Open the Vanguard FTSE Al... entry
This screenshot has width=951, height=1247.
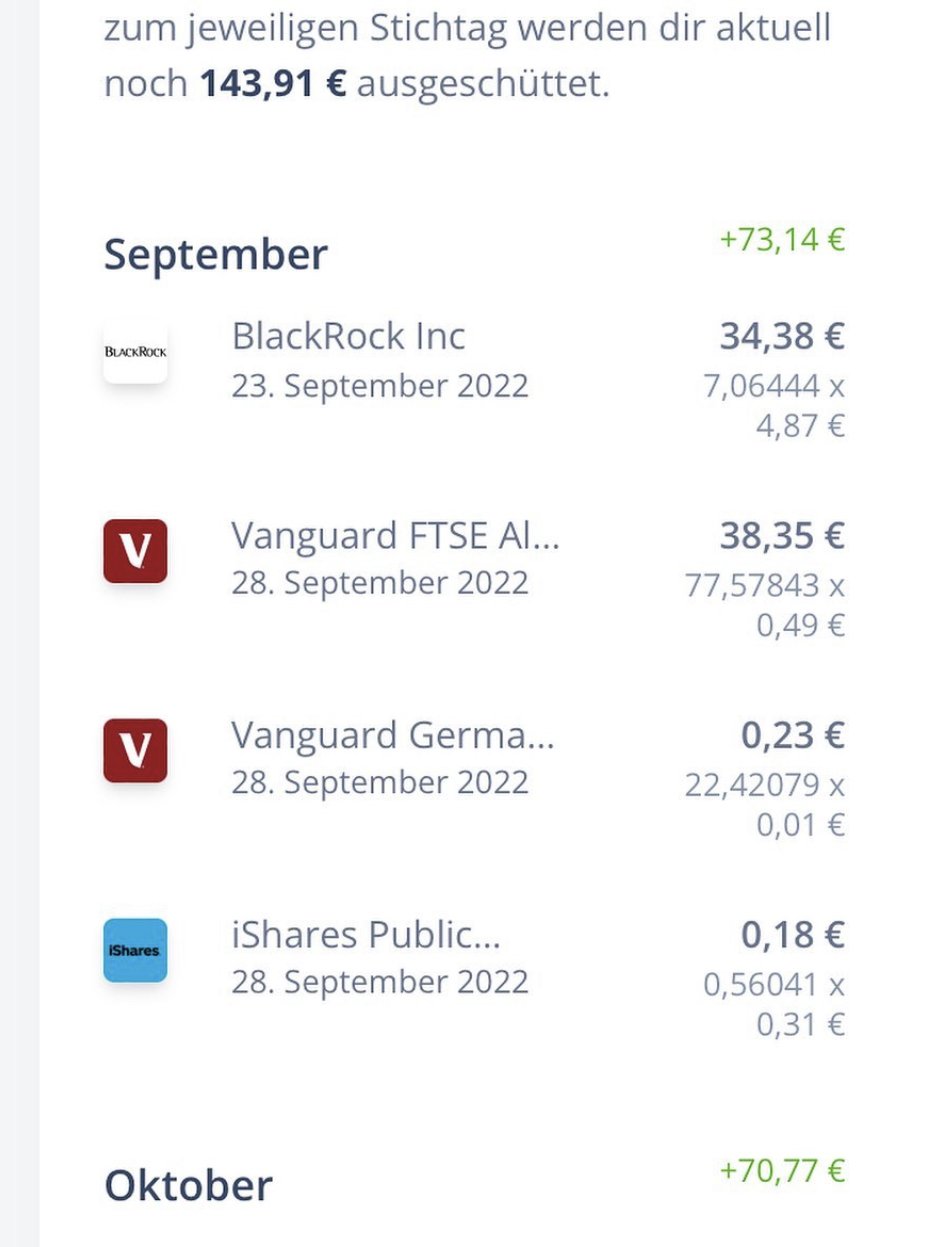pos(396,536)
